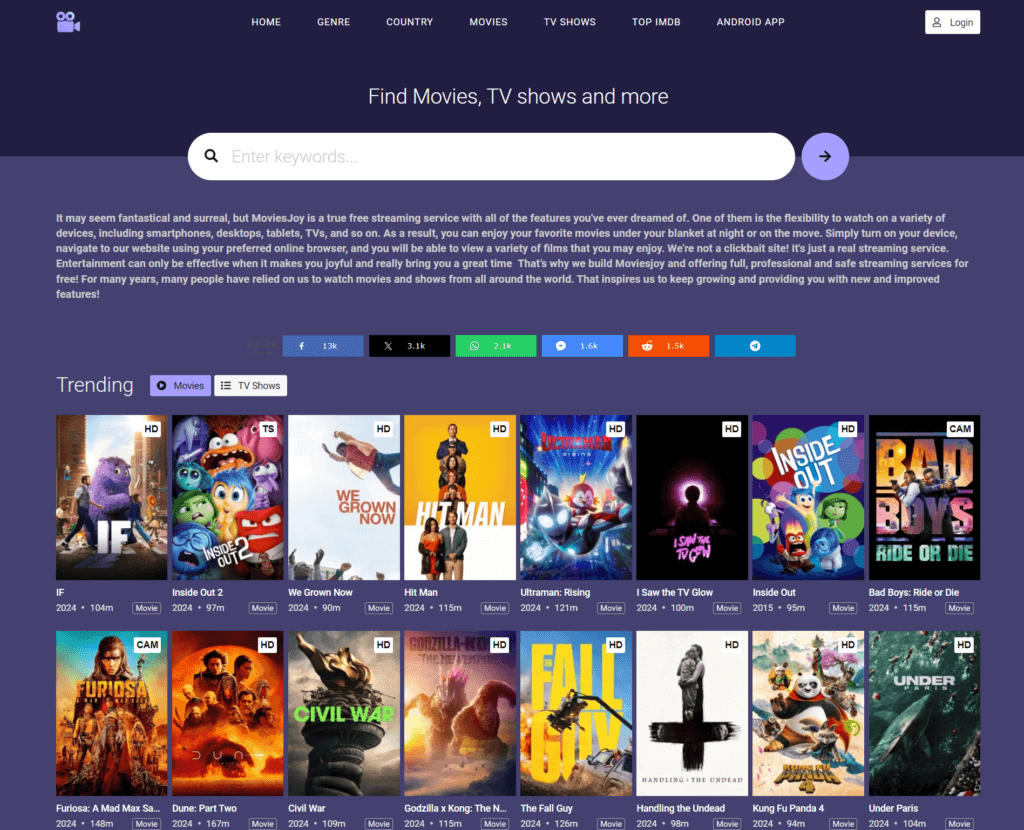Share on Reddit
Screen dimensions: 1024x830
(x=668, y=346)
